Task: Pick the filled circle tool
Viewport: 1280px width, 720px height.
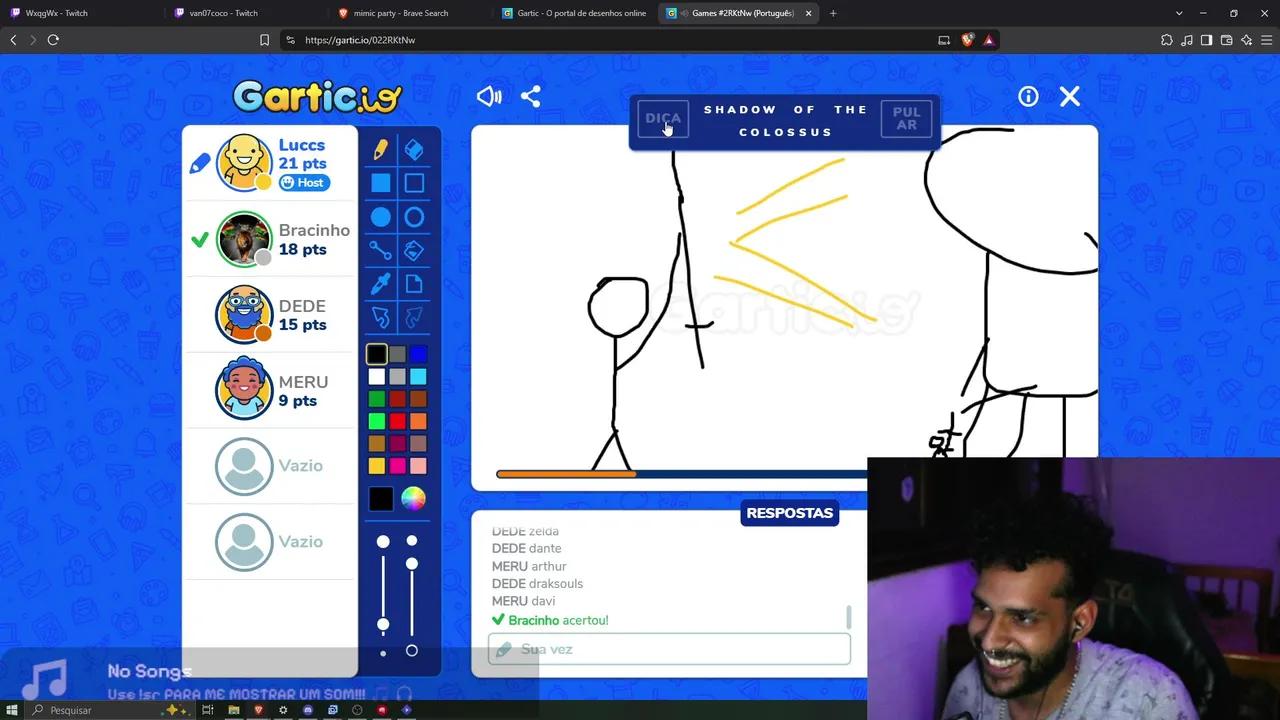Action: [x=381, y=217]
